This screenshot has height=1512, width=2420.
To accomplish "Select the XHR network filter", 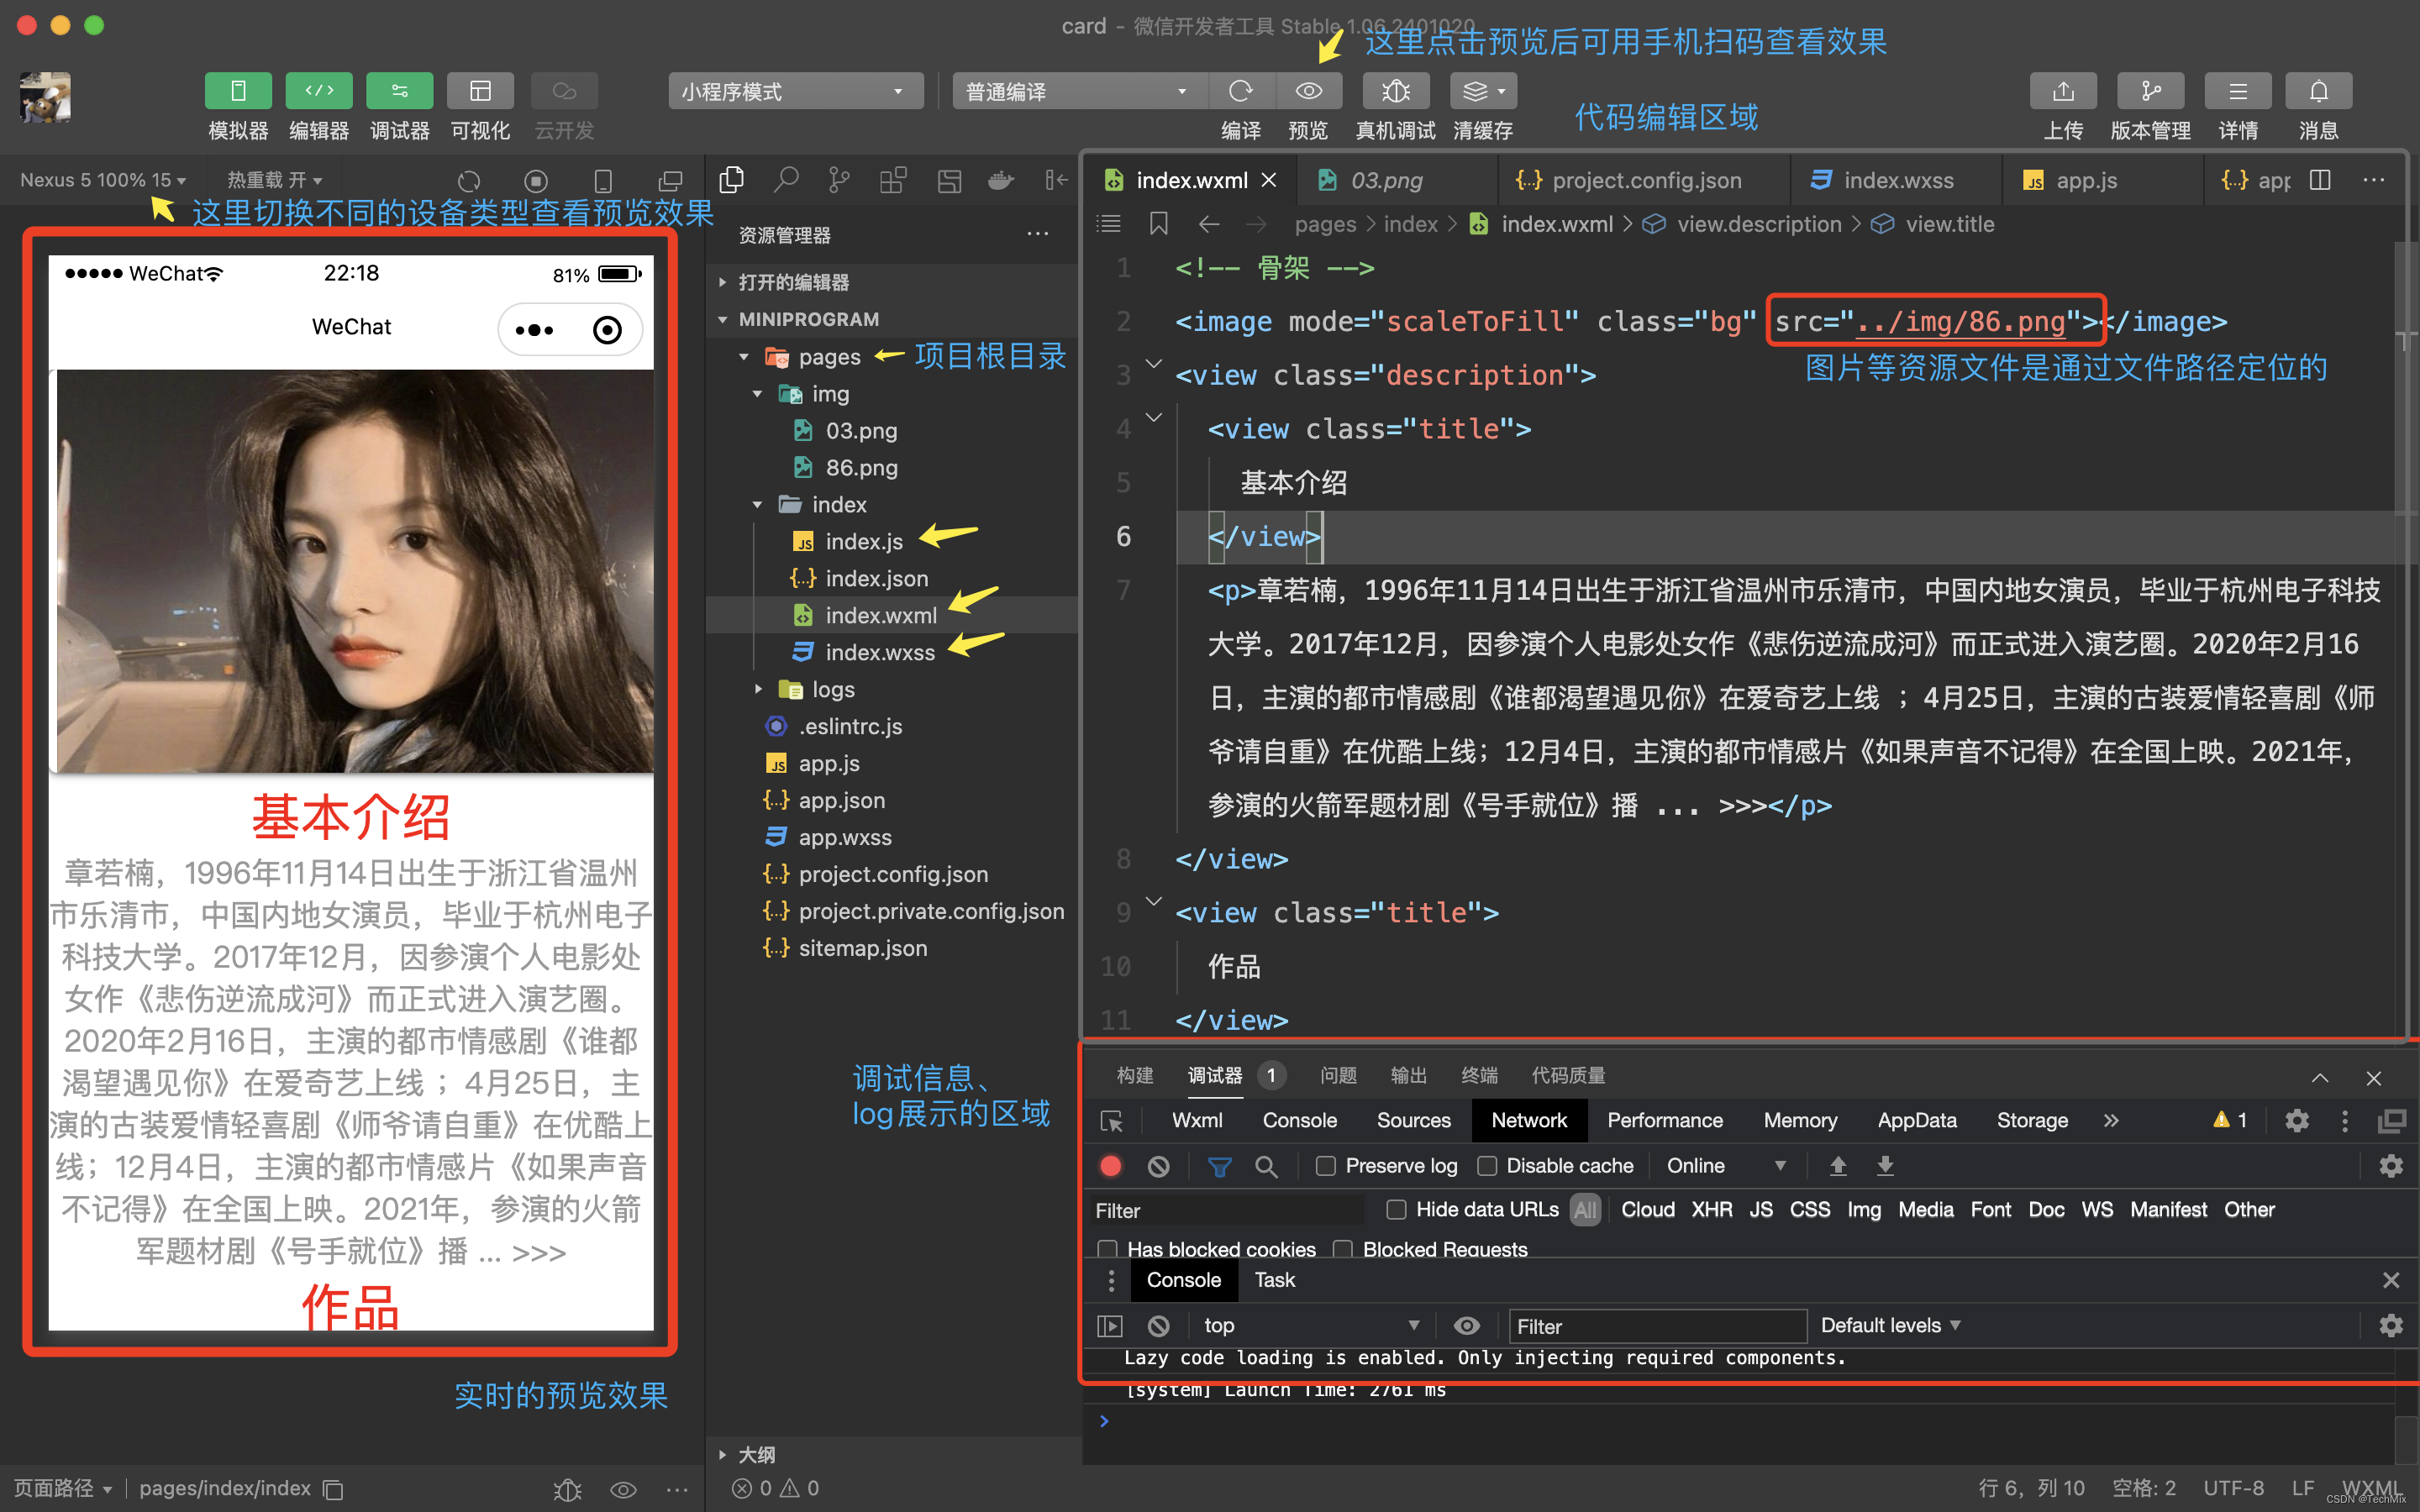I will (x=1711, y=1210).
